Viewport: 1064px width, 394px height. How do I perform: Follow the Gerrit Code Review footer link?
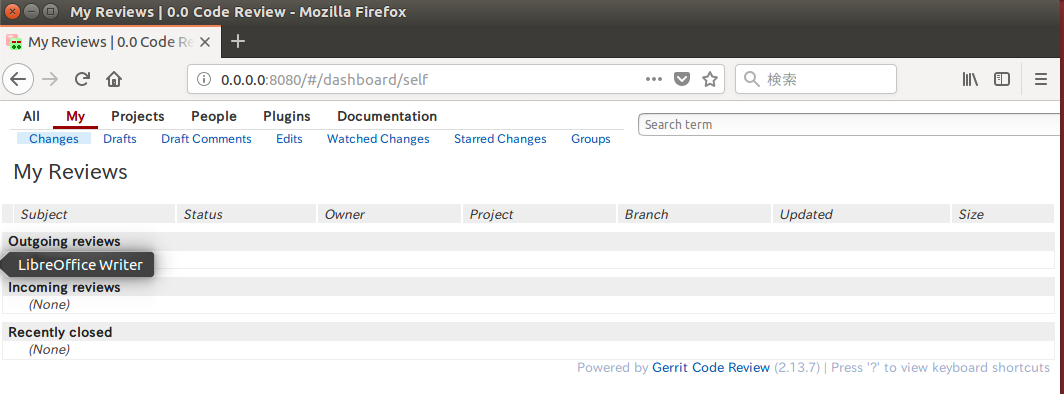click(x=711, y=368)
